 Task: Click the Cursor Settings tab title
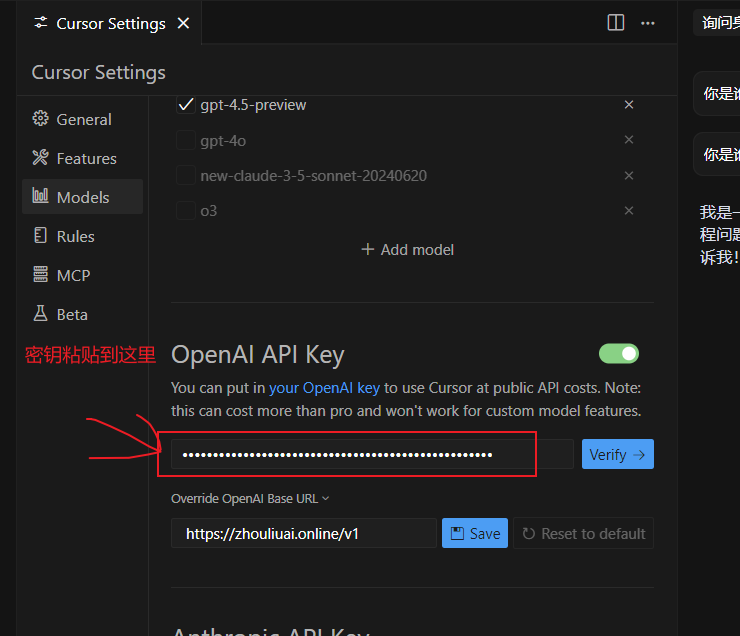(x=111, y=24)
